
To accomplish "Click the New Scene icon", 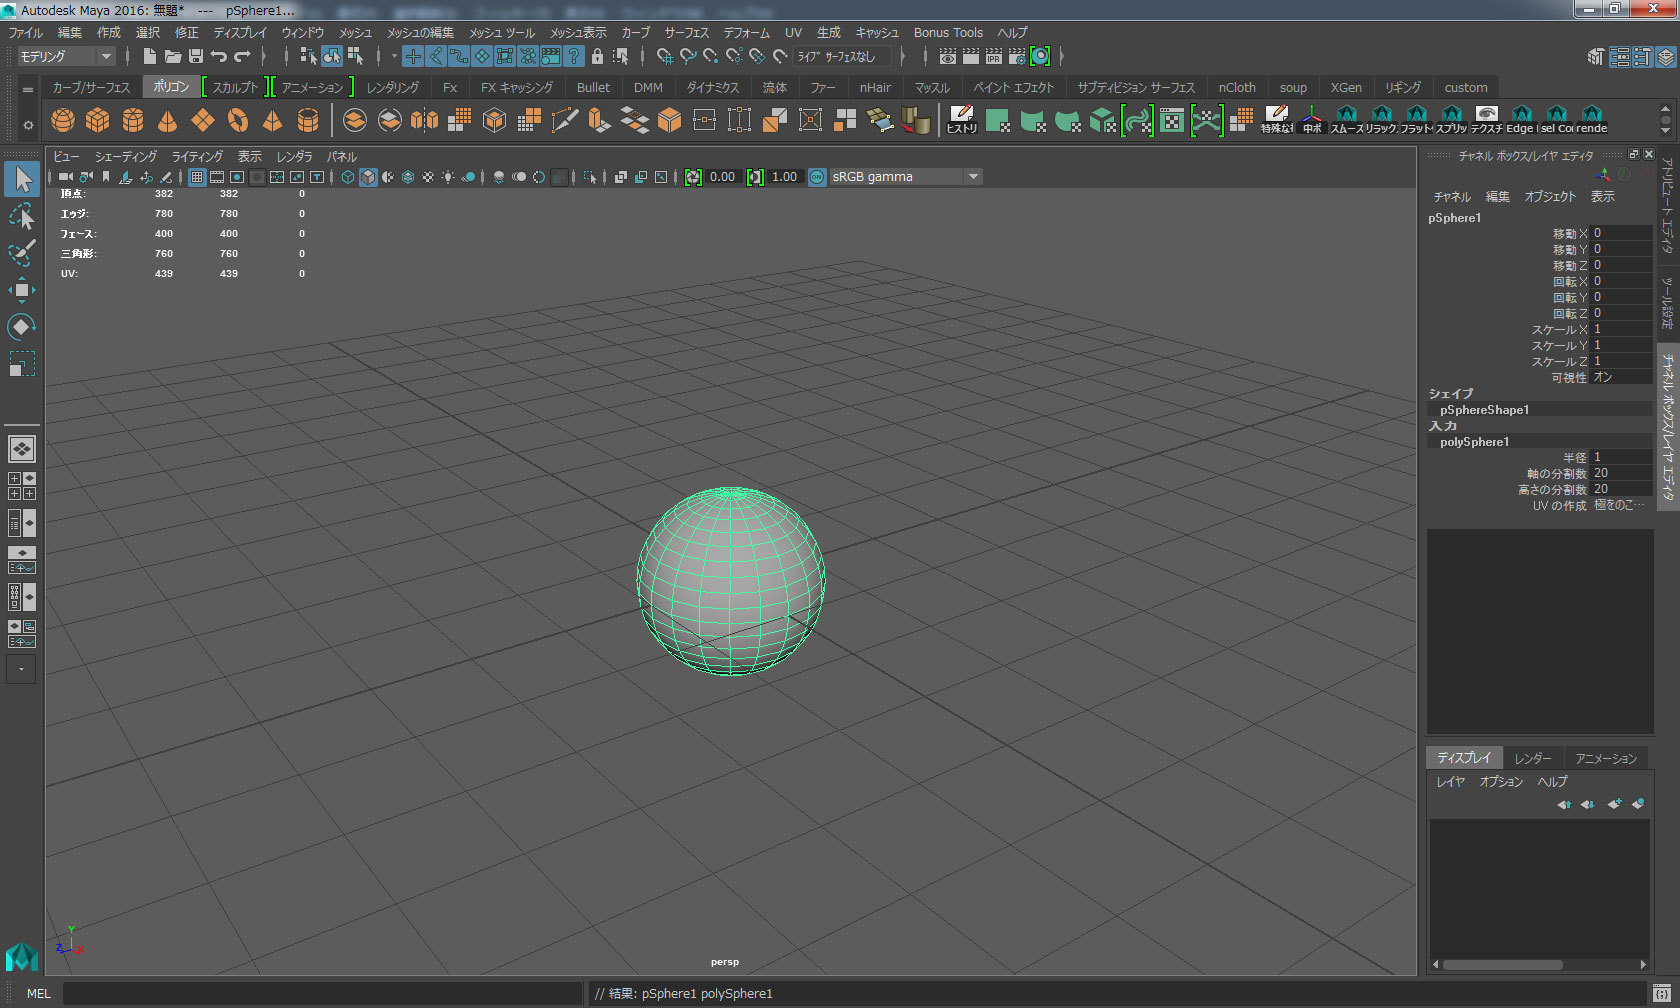I will pyautogui.click(x=150, y=56).
